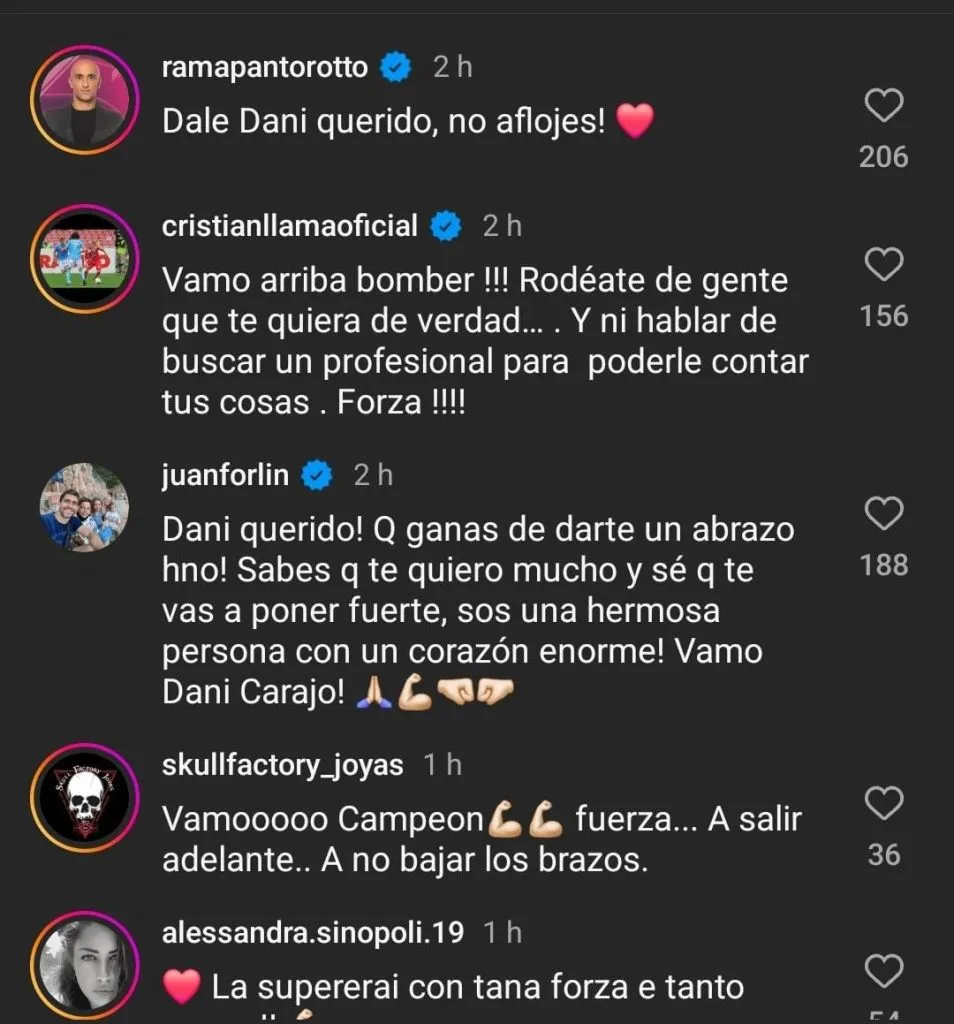954x1024 pixels.
Task: Click verified badge next to ramapantorotto
Action: (x=398, y=68)
